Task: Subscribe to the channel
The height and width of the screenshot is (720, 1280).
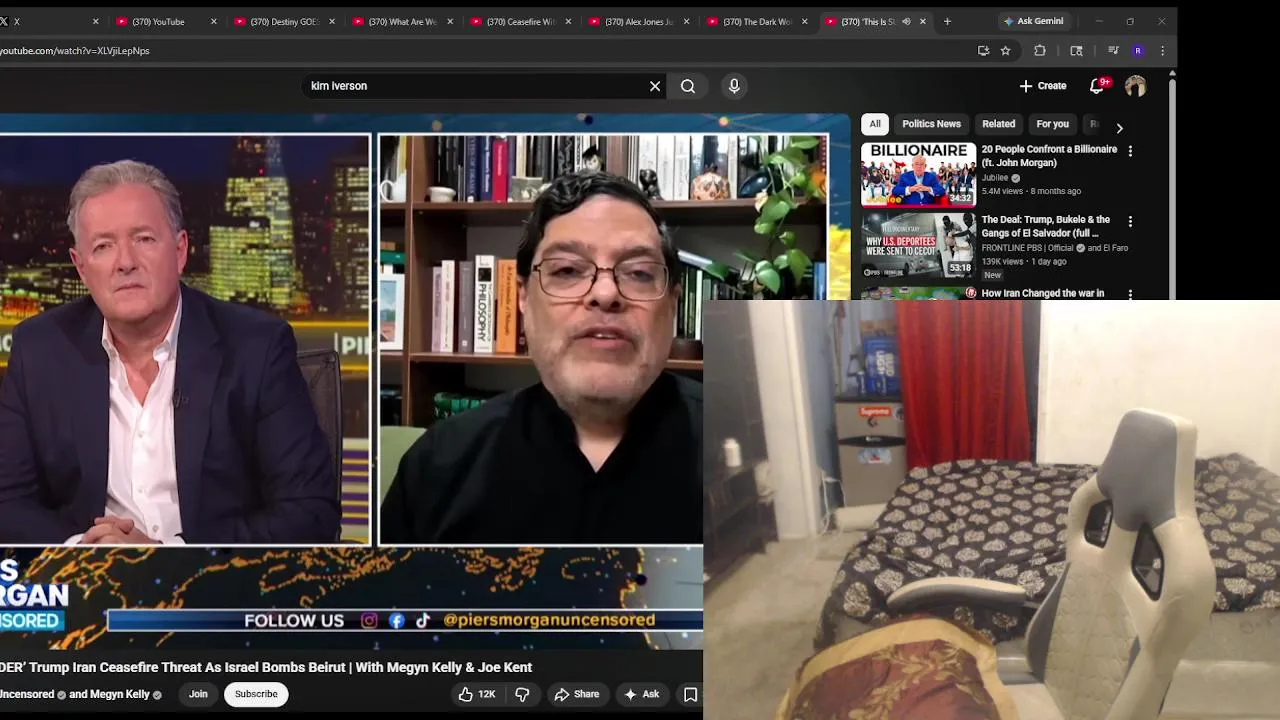Action: point(256,694)
